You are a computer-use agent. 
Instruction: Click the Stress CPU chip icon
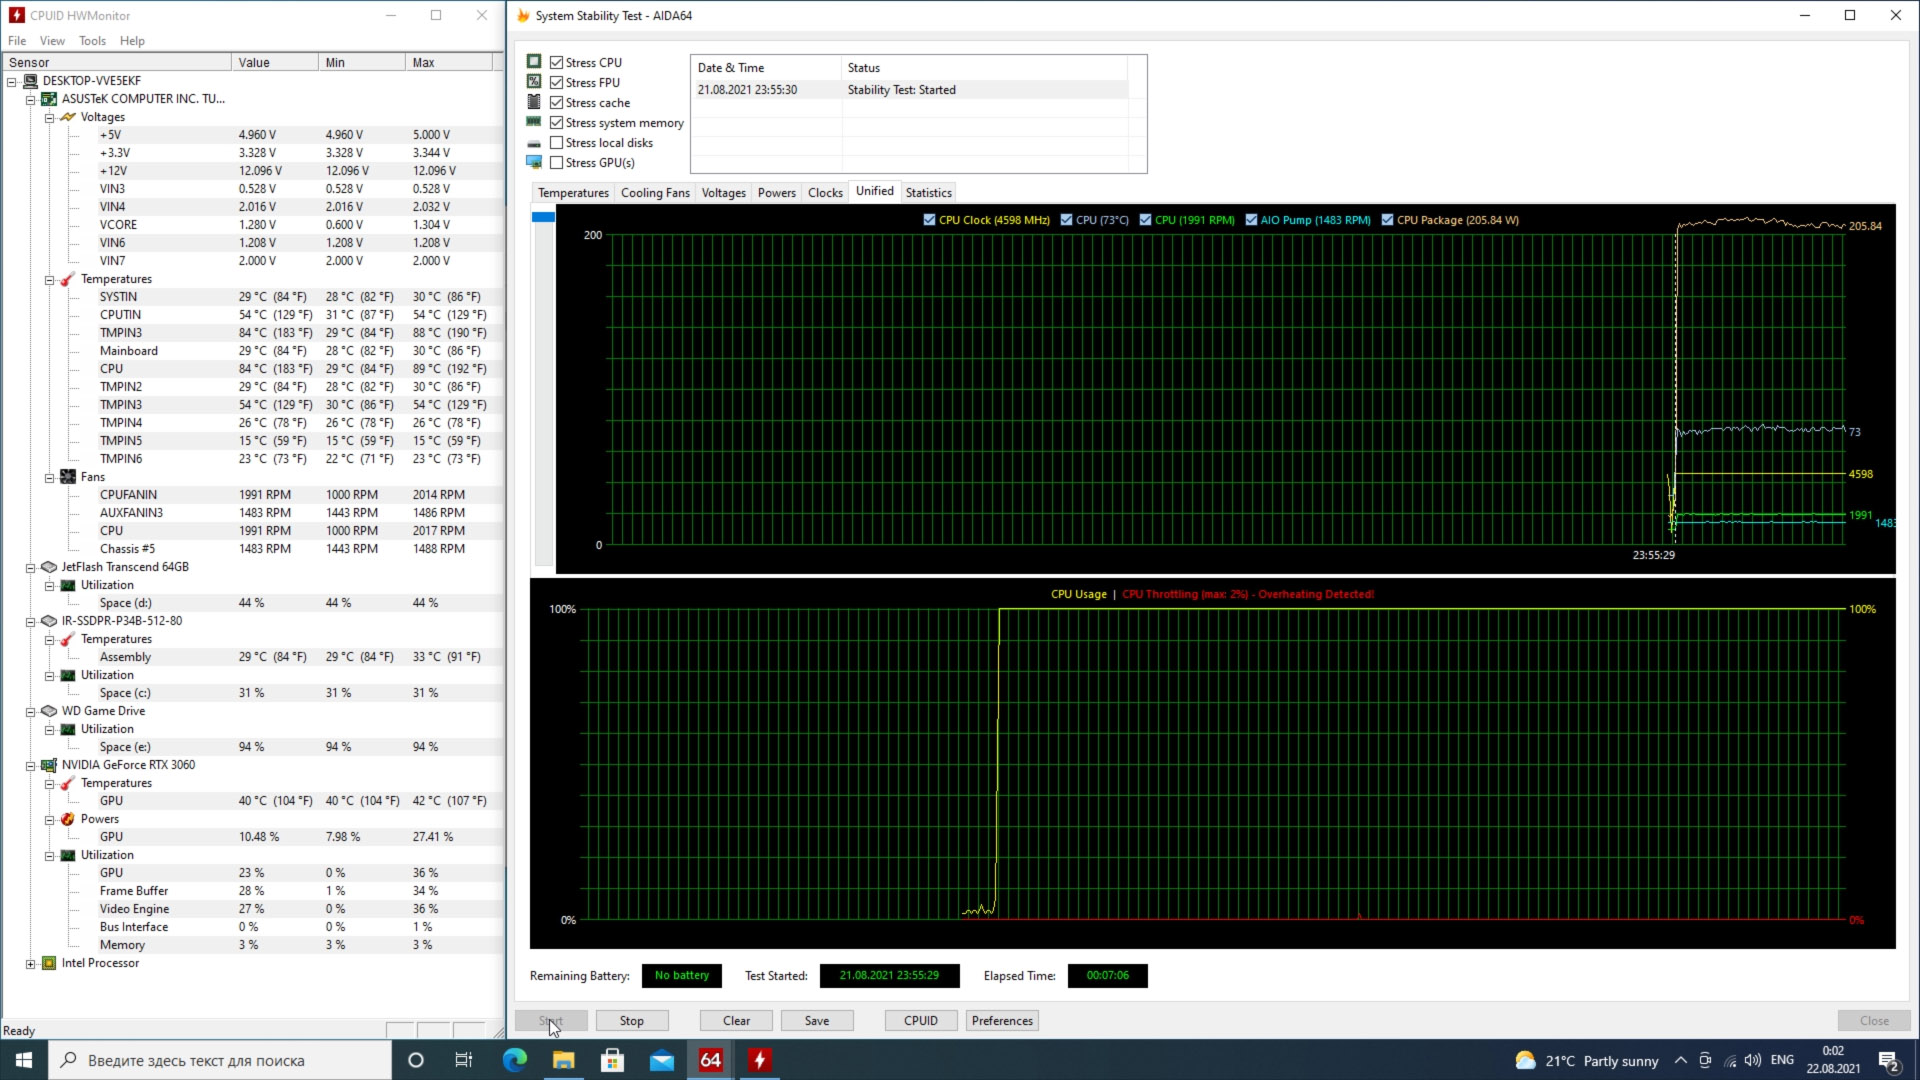point(534,62)
